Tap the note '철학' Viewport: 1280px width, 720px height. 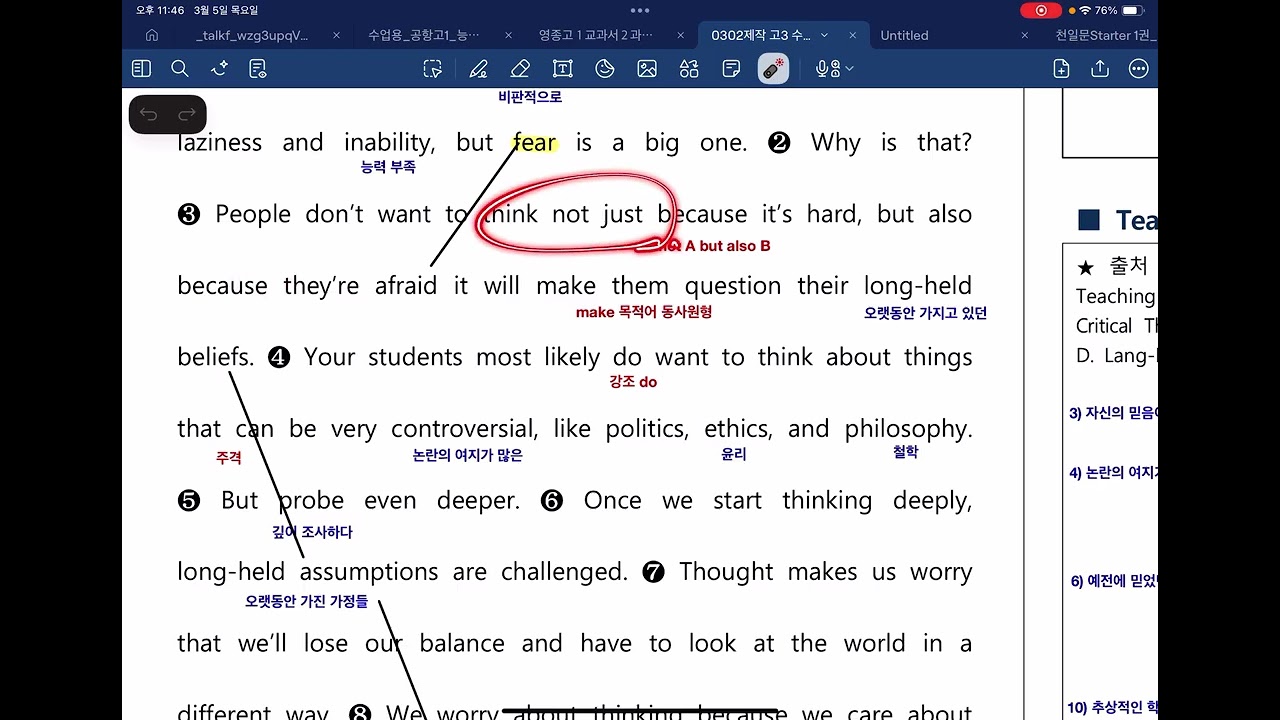[x=905, y=452]
